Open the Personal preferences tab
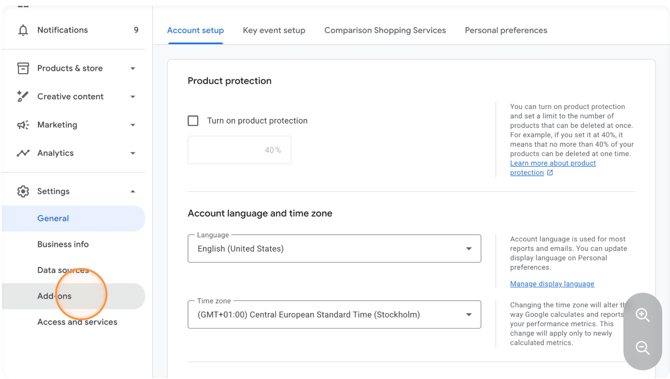 pyautogui.click(x=506, y=30)
